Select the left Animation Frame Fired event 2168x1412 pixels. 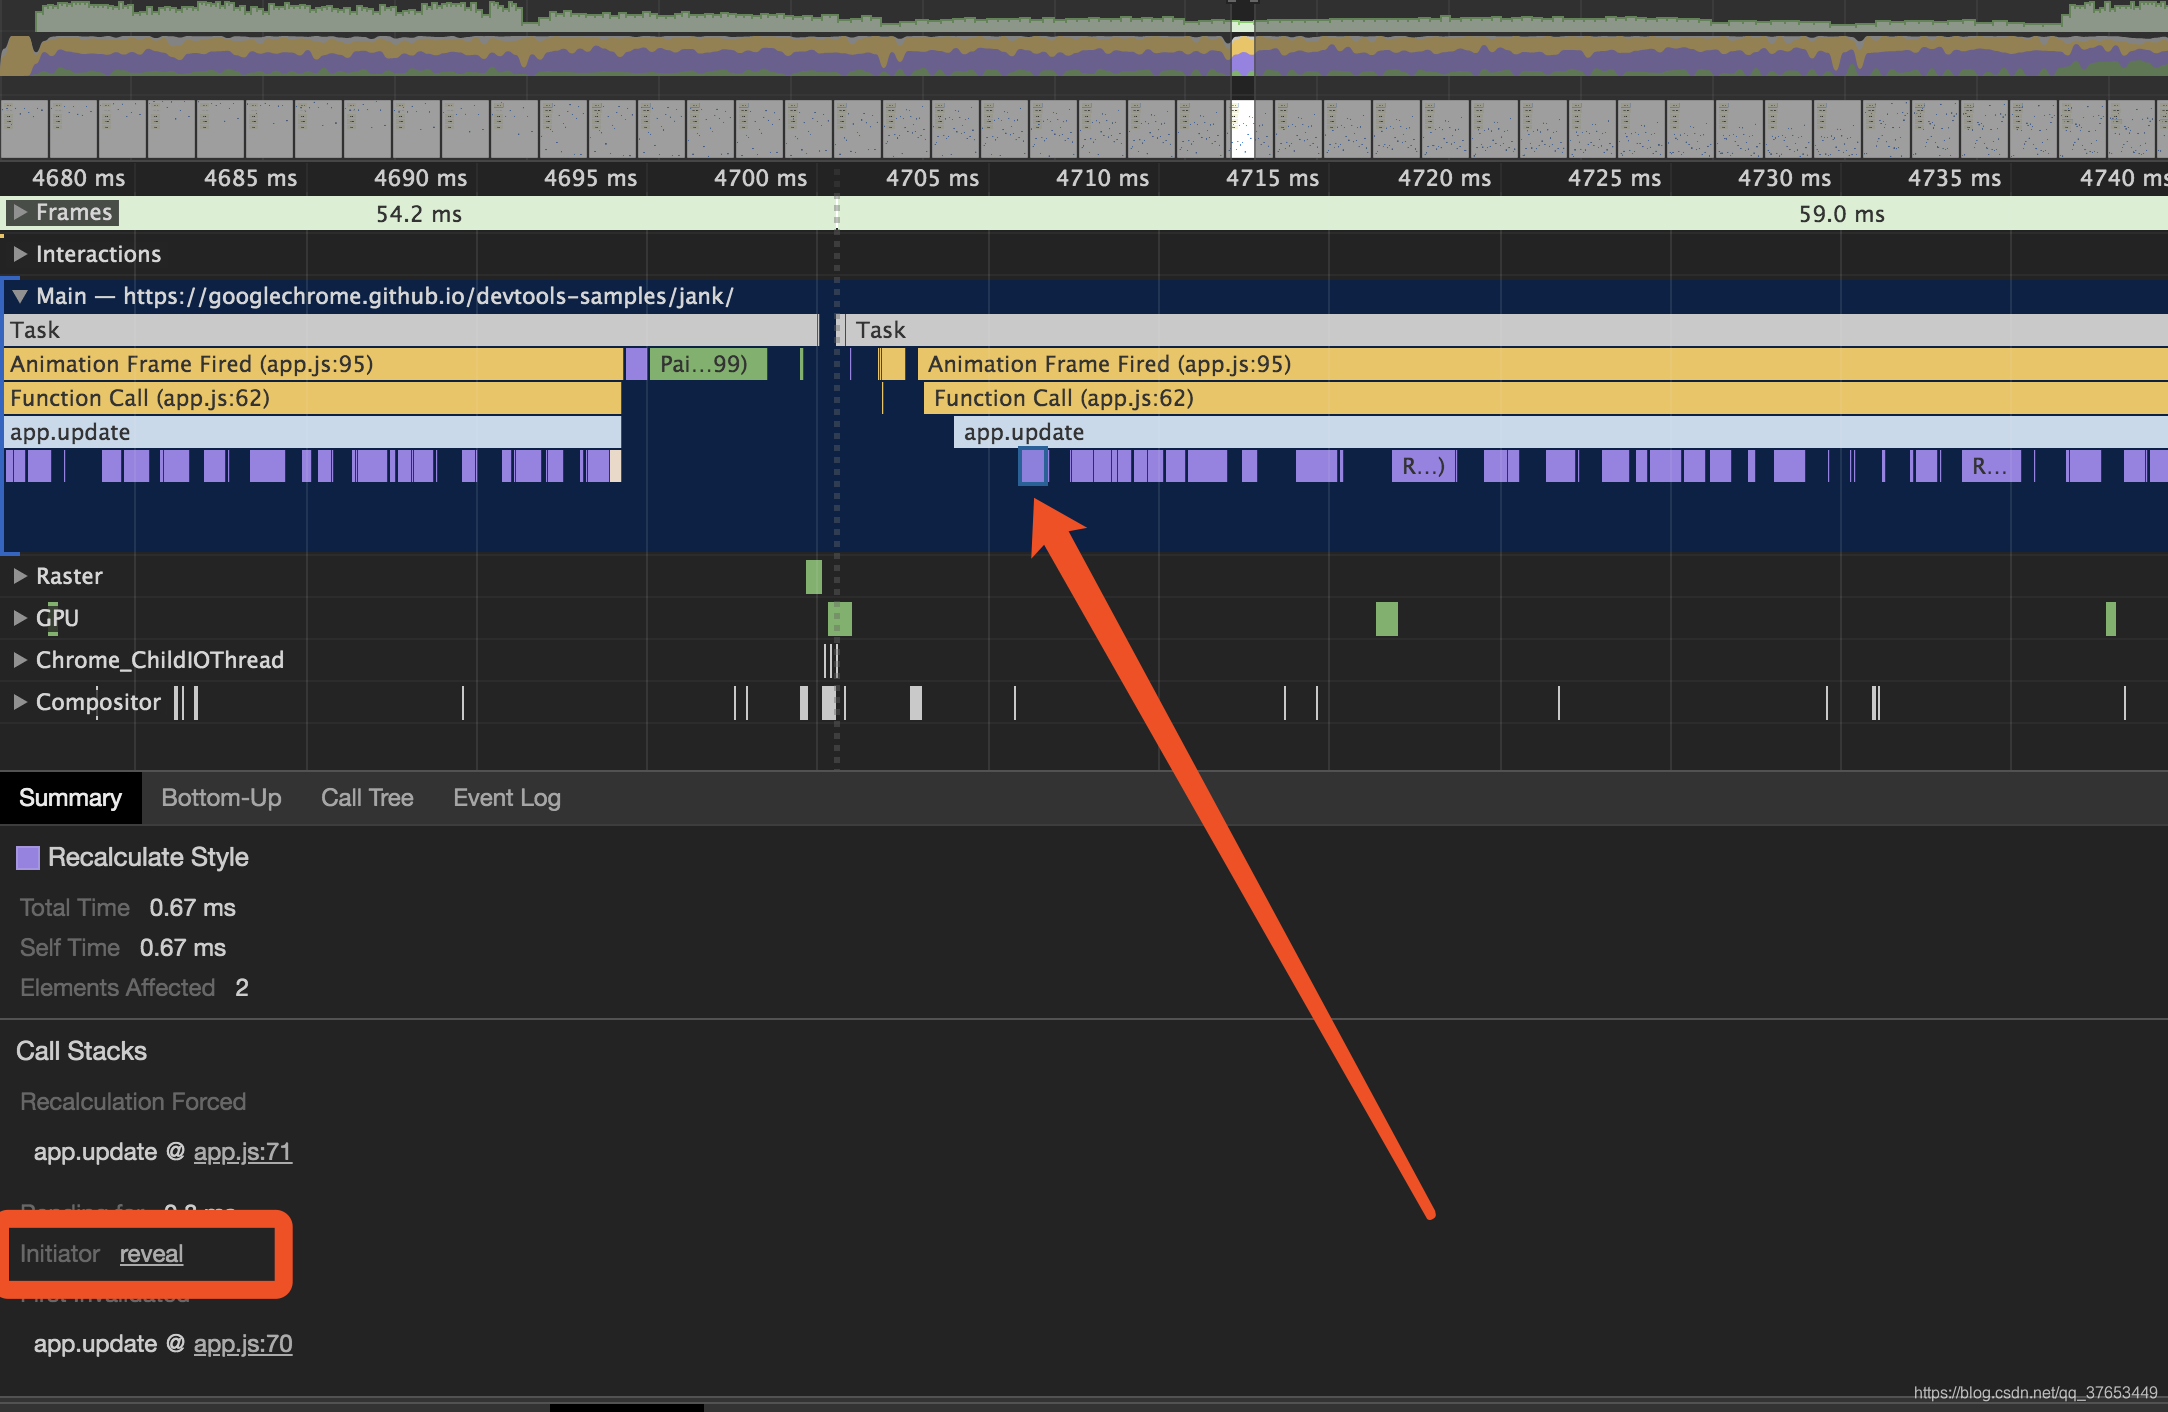tap(313, 364)
